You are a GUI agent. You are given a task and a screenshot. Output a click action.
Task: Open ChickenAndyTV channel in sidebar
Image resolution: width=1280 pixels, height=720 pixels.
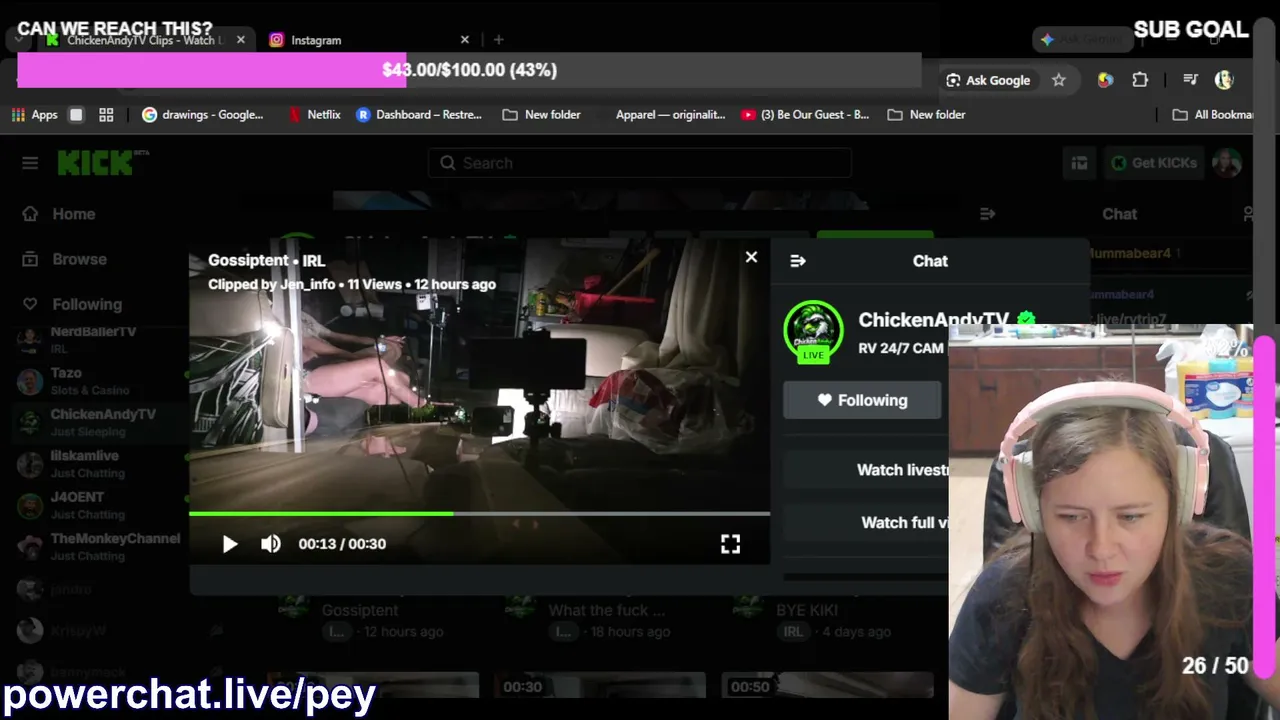coord(100,422)
